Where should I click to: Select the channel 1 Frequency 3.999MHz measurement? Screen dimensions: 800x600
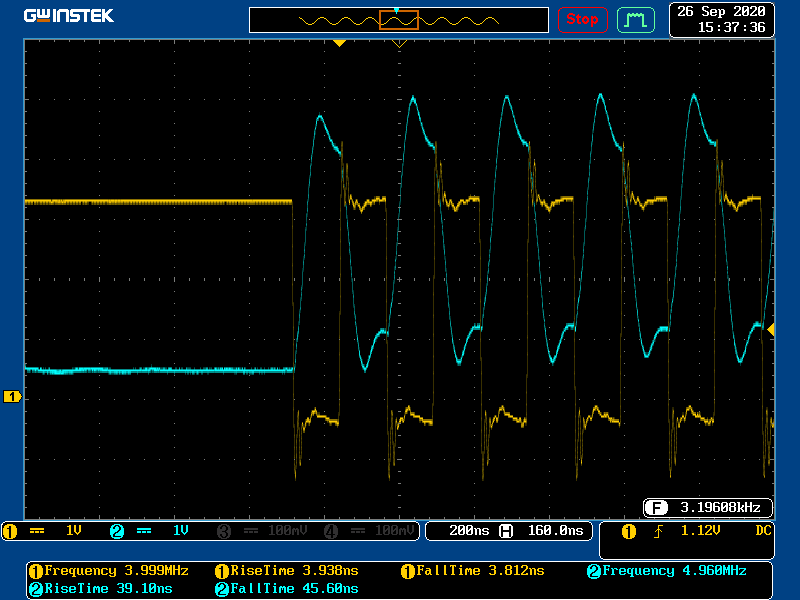click(x=108, y=571)
